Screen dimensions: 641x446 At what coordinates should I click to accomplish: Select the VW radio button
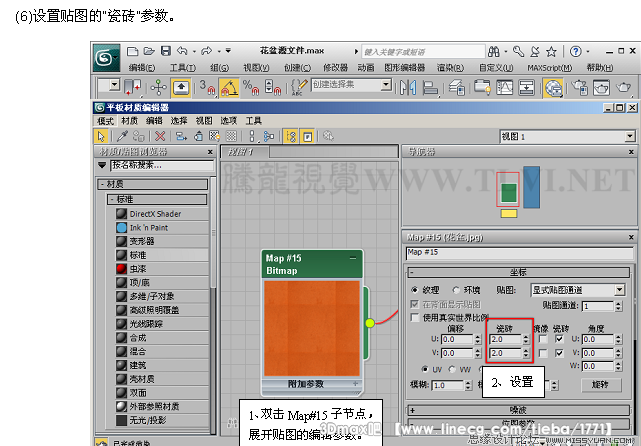click(x=452, y=369)
